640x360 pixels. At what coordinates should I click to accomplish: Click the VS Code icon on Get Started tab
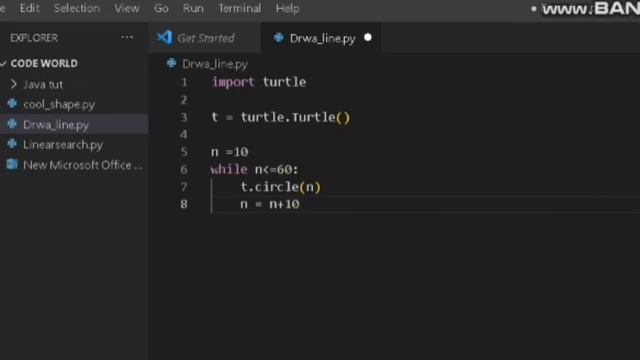pos(164,38)
